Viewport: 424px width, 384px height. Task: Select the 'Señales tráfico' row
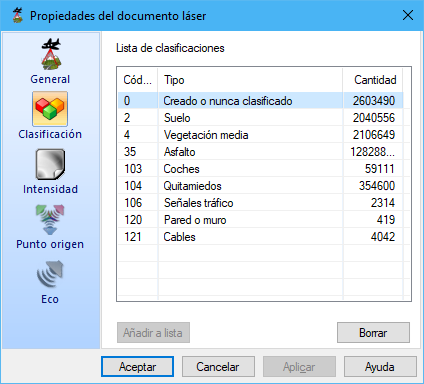260,203
